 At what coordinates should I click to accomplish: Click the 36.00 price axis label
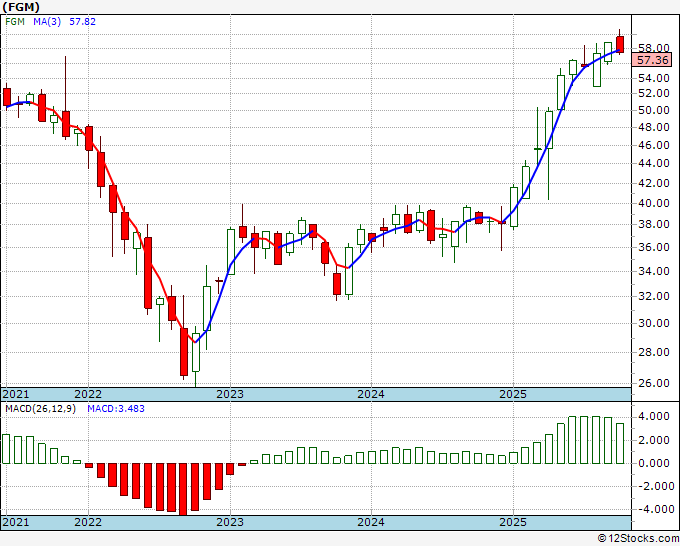(x=654, y=247)
